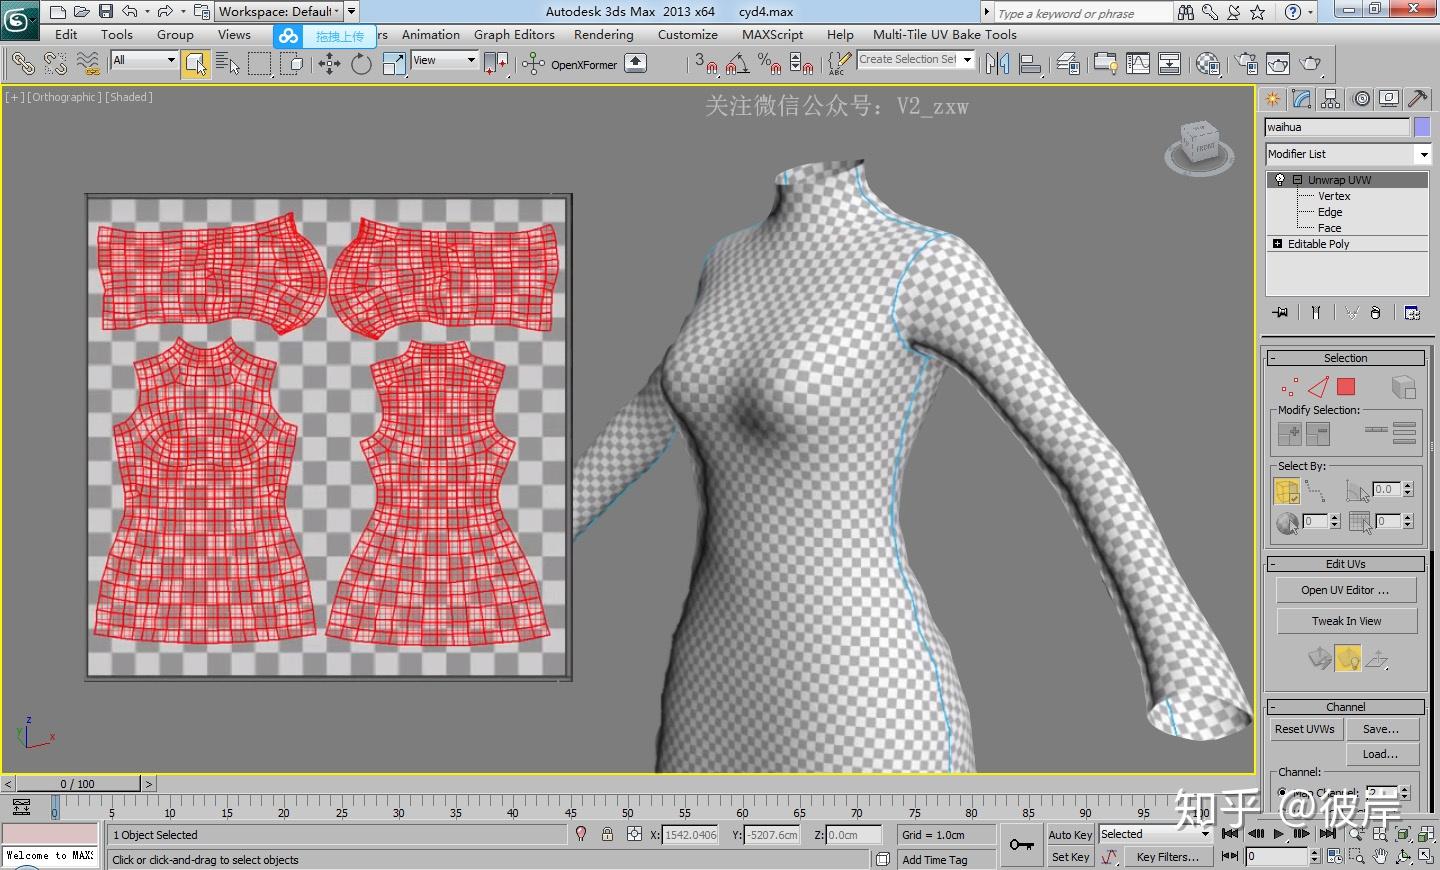Toggle Auto Key animation mode
Image resolution: width=1440 pixels, height=870 pixels.
(1070, 834)
